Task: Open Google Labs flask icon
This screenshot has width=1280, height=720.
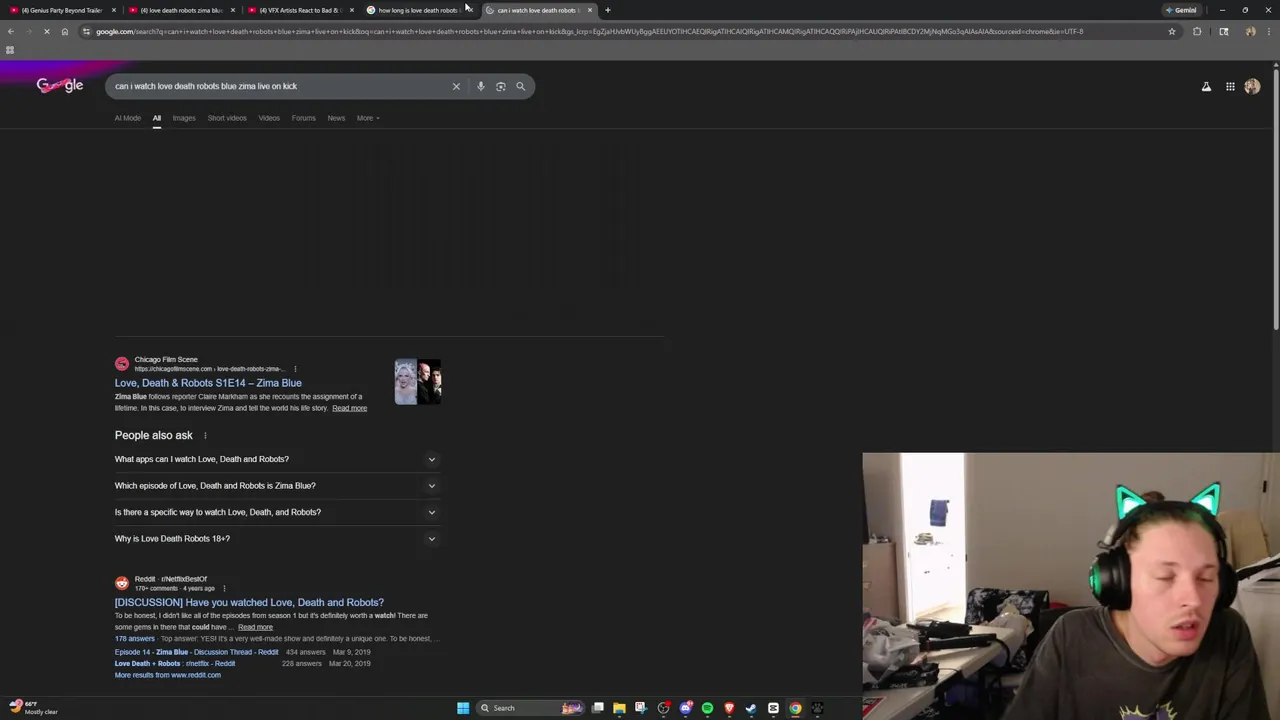Action: click(x=1206, y=87)
